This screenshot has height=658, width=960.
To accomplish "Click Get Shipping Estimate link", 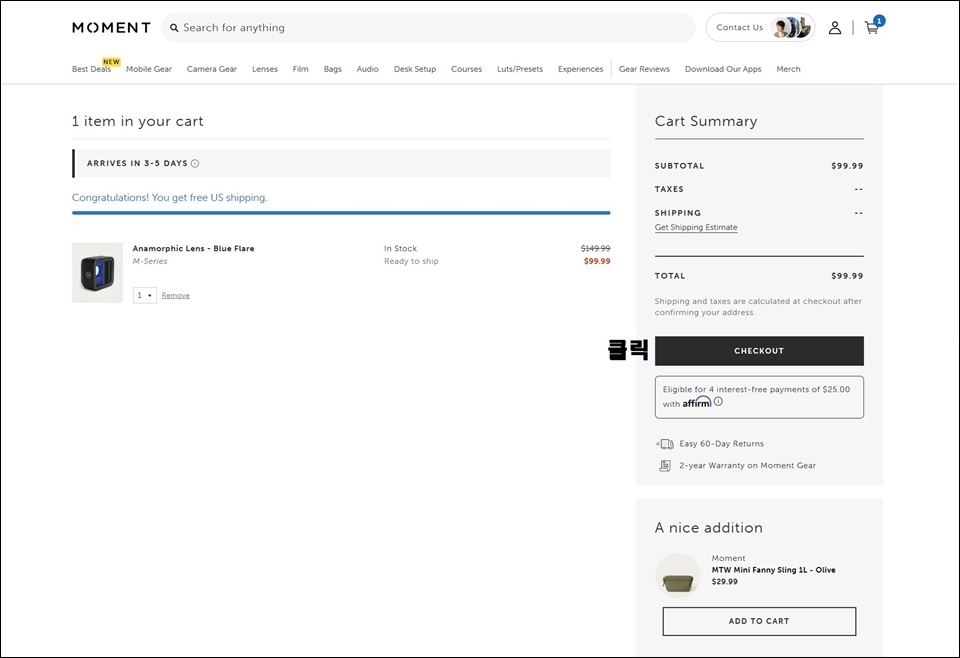I will point(696,227).
